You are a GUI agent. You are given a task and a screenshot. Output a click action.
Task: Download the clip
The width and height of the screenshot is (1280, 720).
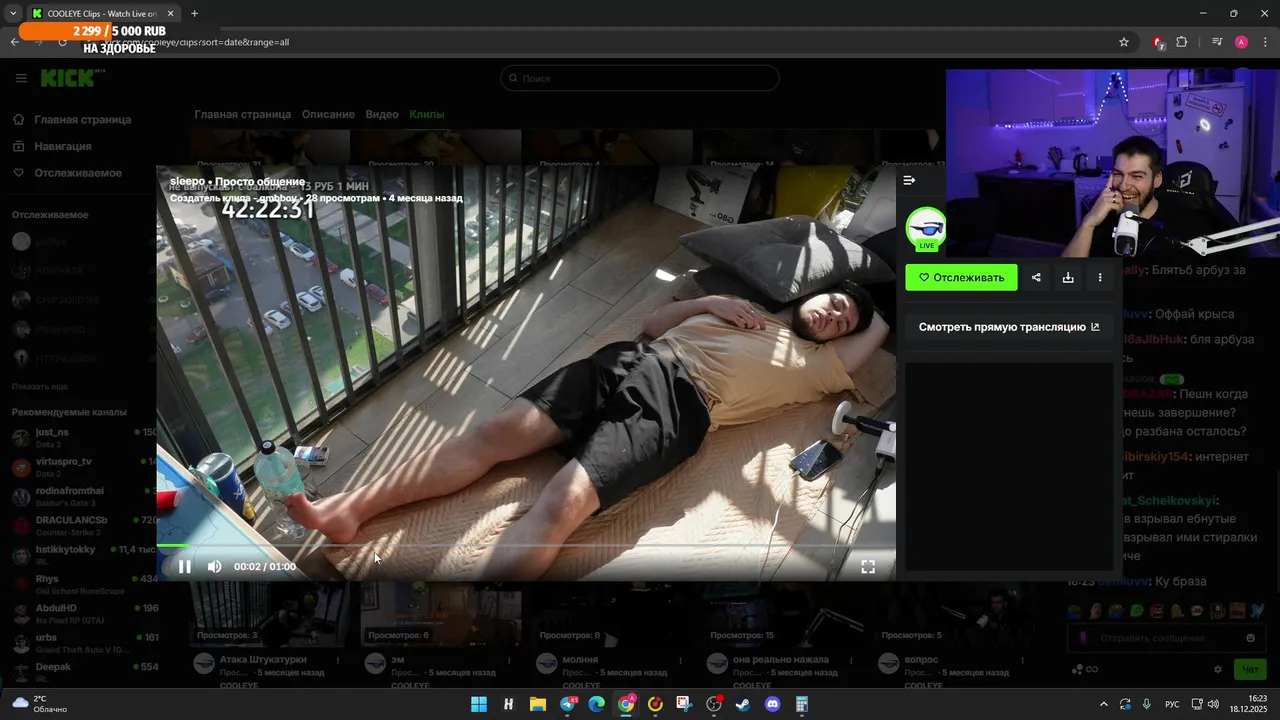click(x=1068, y=278)
